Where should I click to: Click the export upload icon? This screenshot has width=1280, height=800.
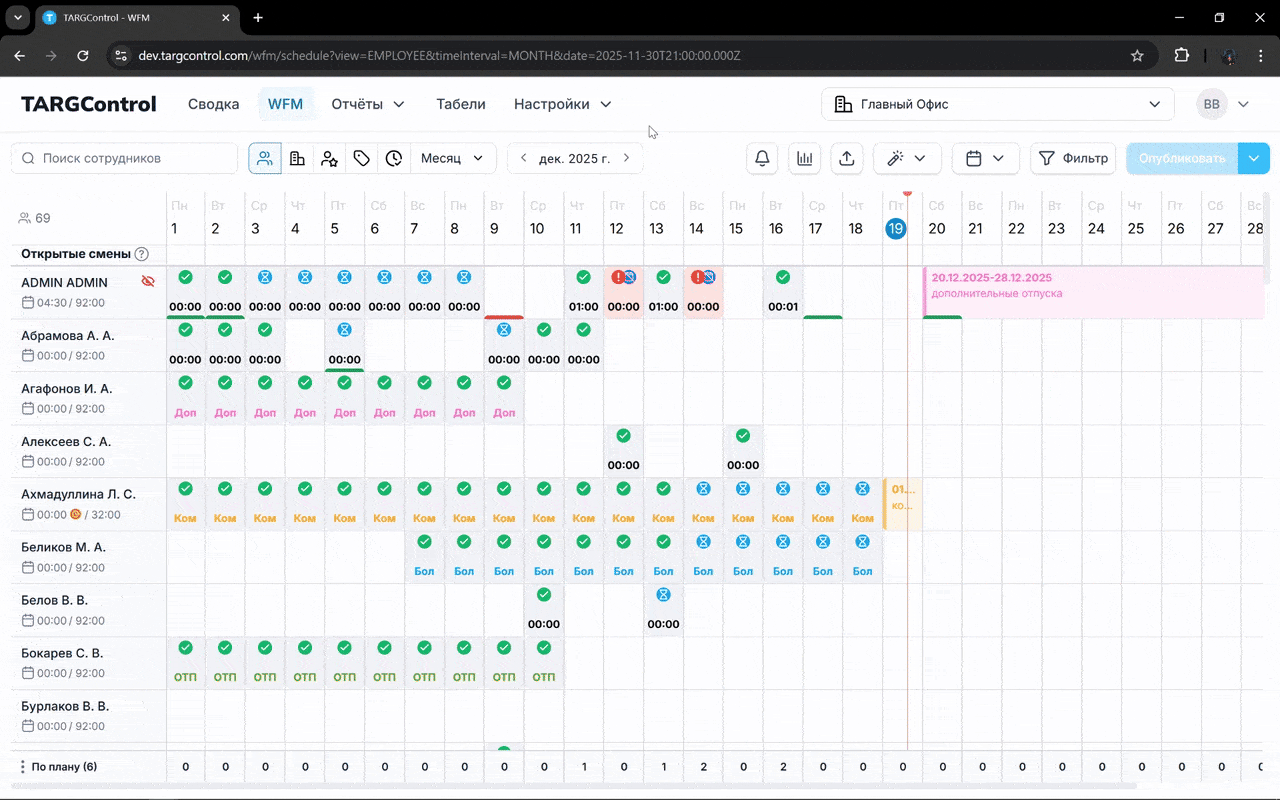[846, 158]
